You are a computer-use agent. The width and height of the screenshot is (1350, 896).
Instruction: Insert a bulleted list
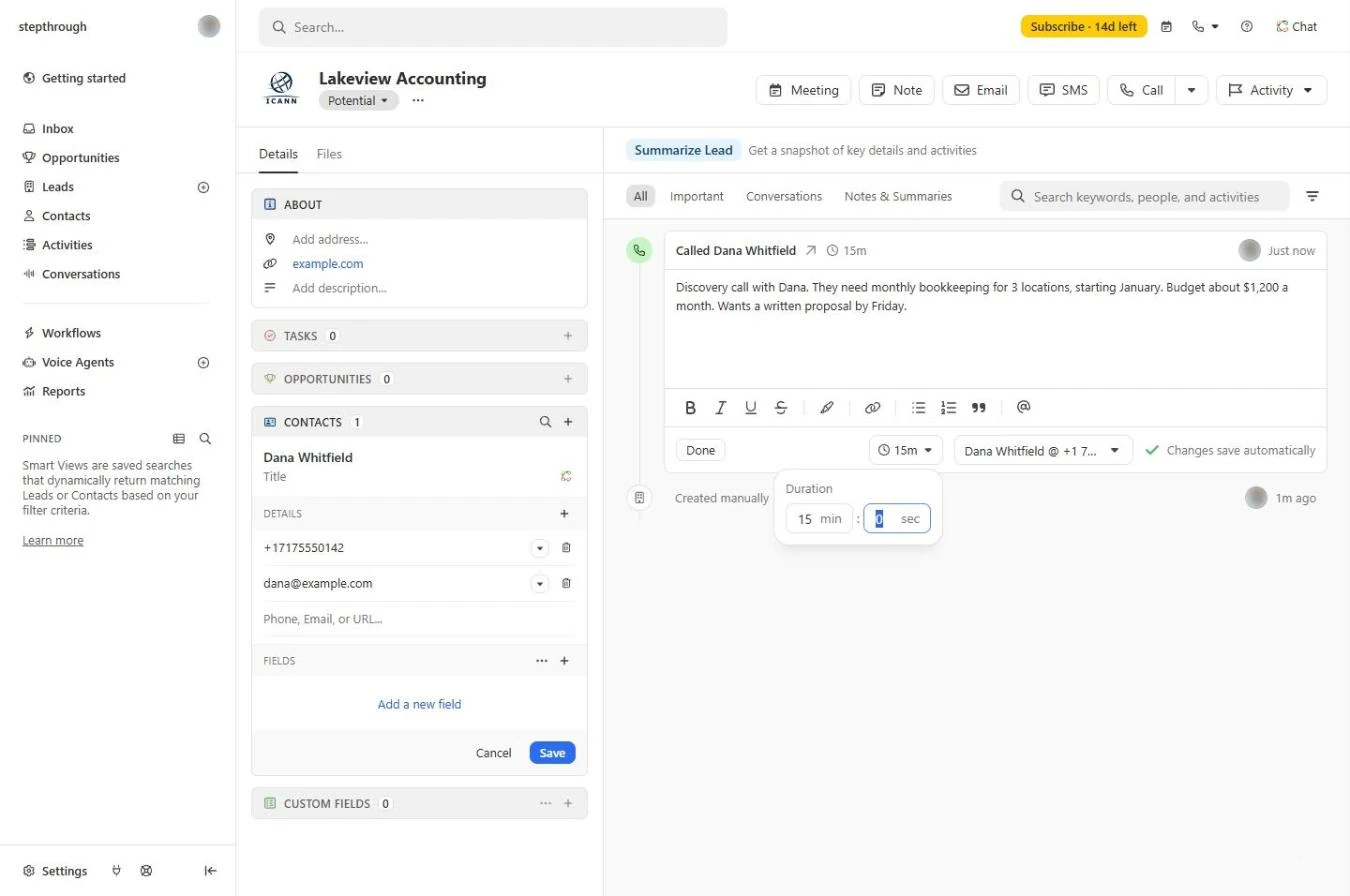click(x=919, y=408)
